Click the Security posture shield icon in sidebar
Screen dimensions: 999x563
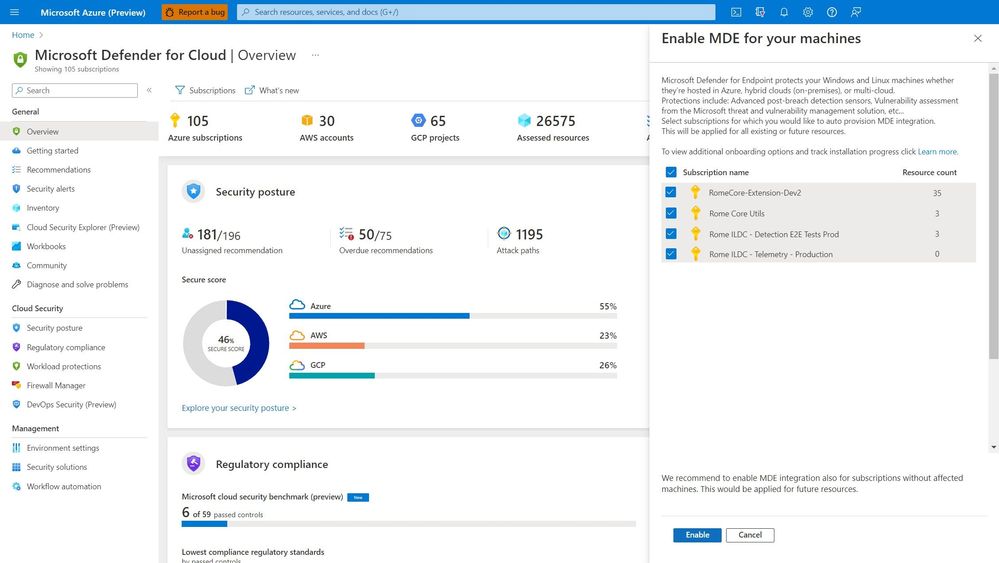point(17,328)
